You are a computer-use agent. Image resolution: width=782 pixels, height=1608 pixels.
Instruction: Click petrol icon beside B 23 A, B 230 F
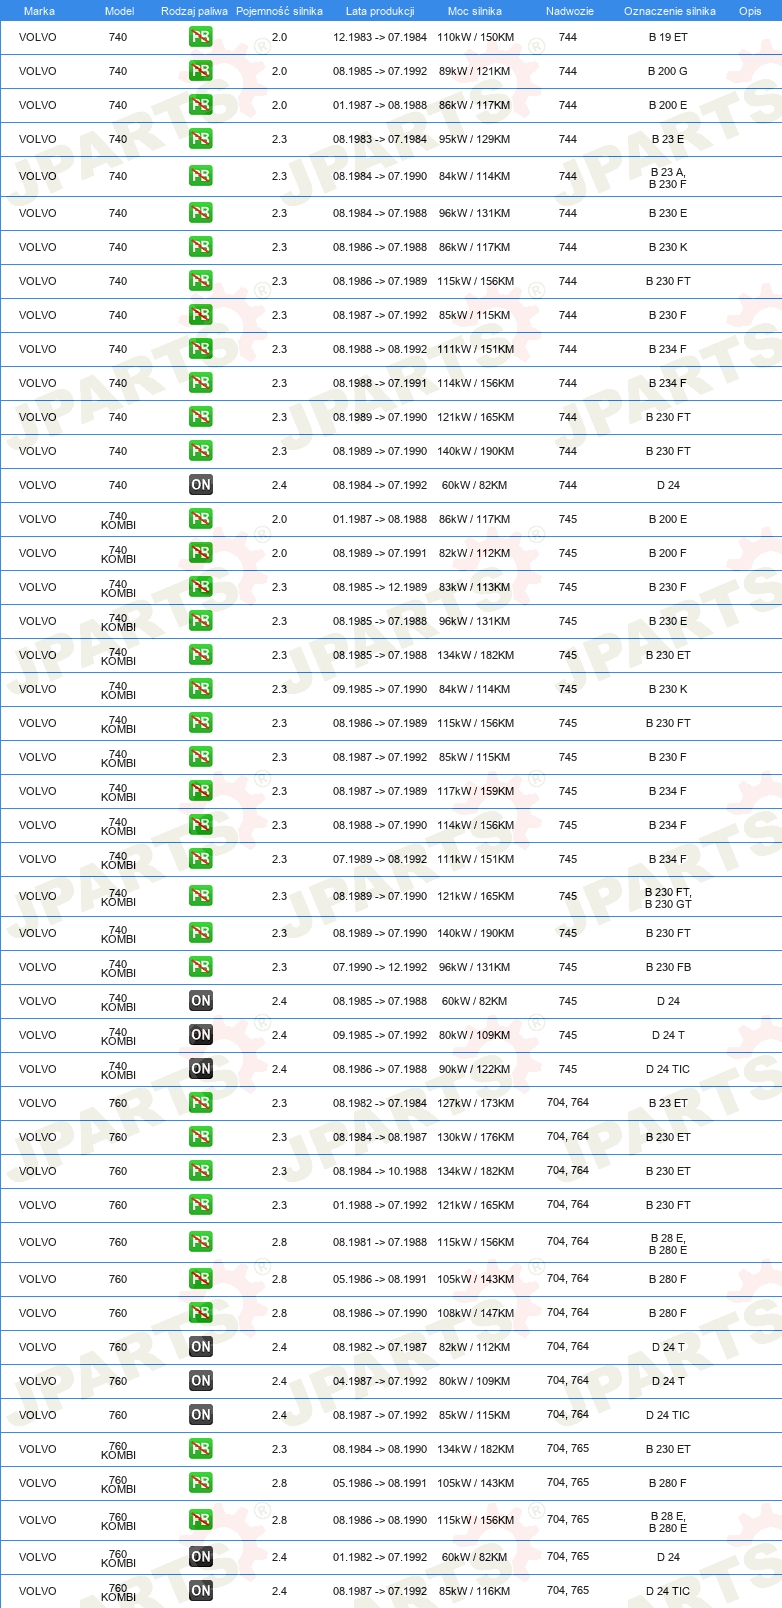(201, 176)
